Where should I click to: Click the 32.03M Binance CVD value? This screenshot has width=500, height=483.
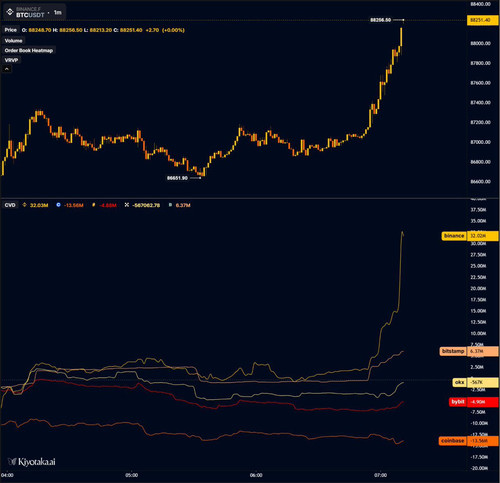pos(39,205)
